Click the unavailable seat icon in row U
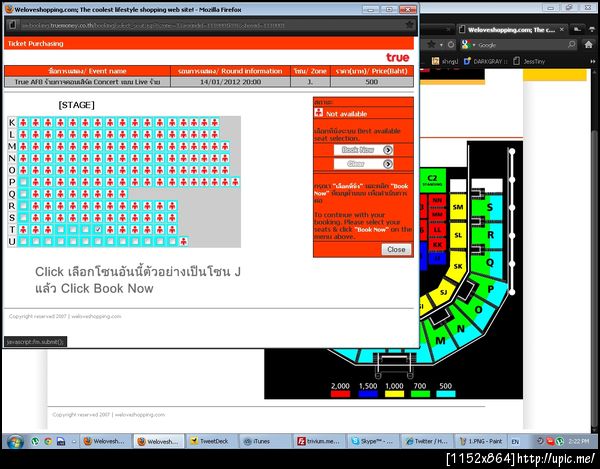The image size is (600, 469). tap(184, 241)
